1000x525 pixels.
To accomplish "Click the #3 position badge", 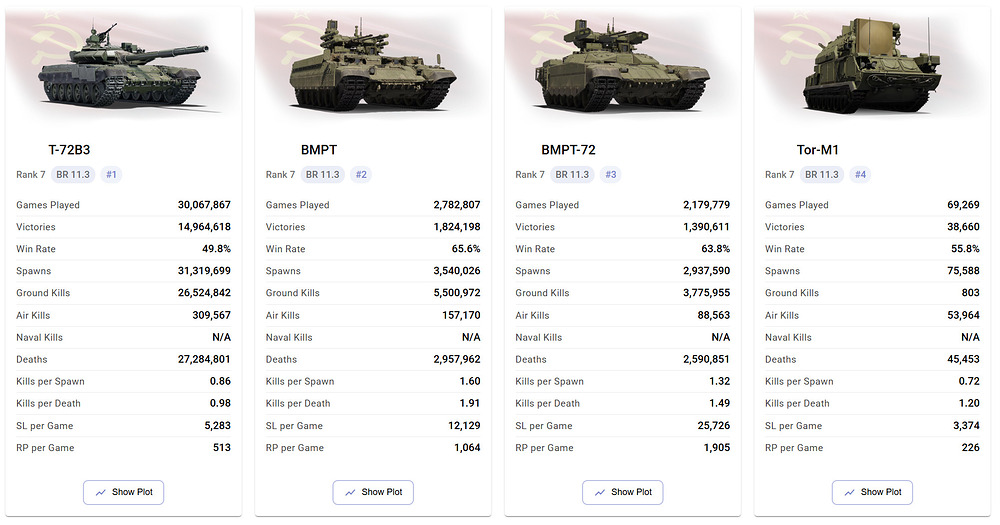I will (x=610, y=175).
